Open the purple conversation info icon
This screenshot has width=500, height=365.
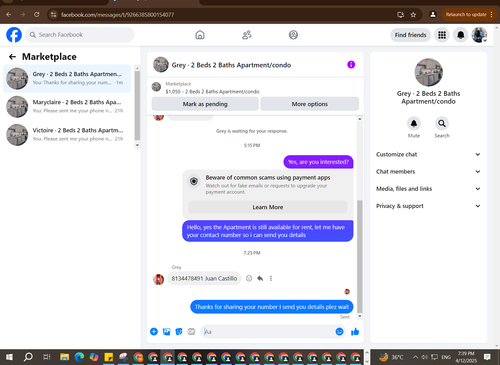(x=351, y=65)
